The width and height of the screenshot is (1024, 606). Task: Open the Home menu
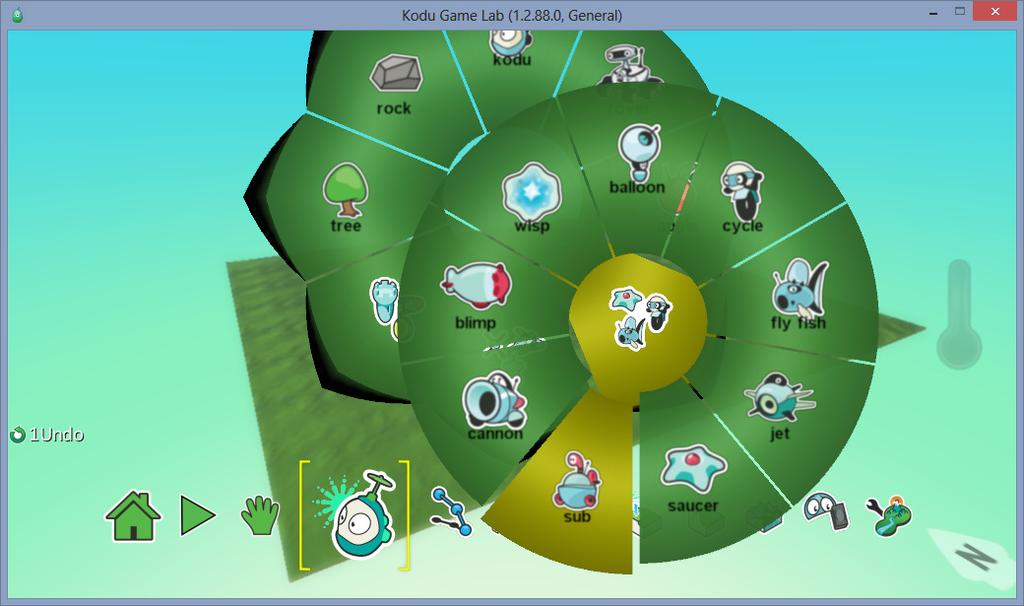point(133,515)
